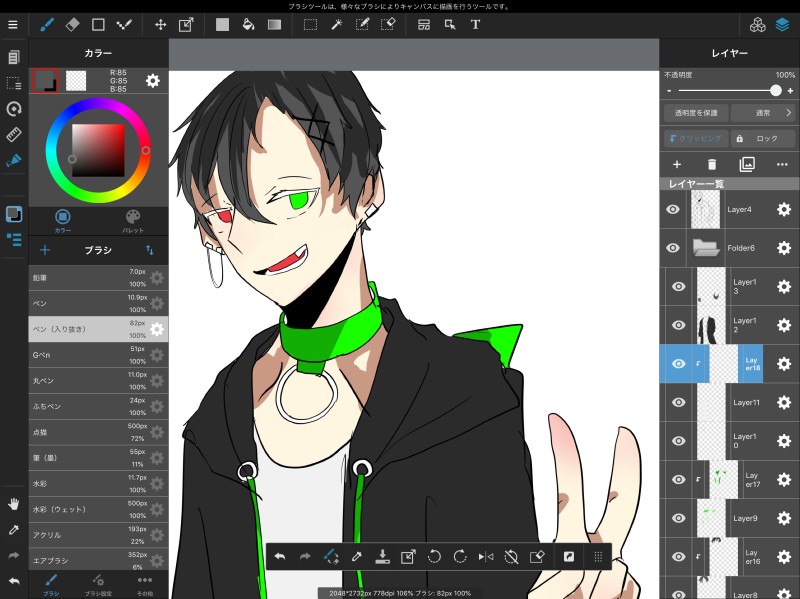This screenshot has height=599, width=800.
Task: Click undo arrow in left sidebar
Action: coord(14,581)
